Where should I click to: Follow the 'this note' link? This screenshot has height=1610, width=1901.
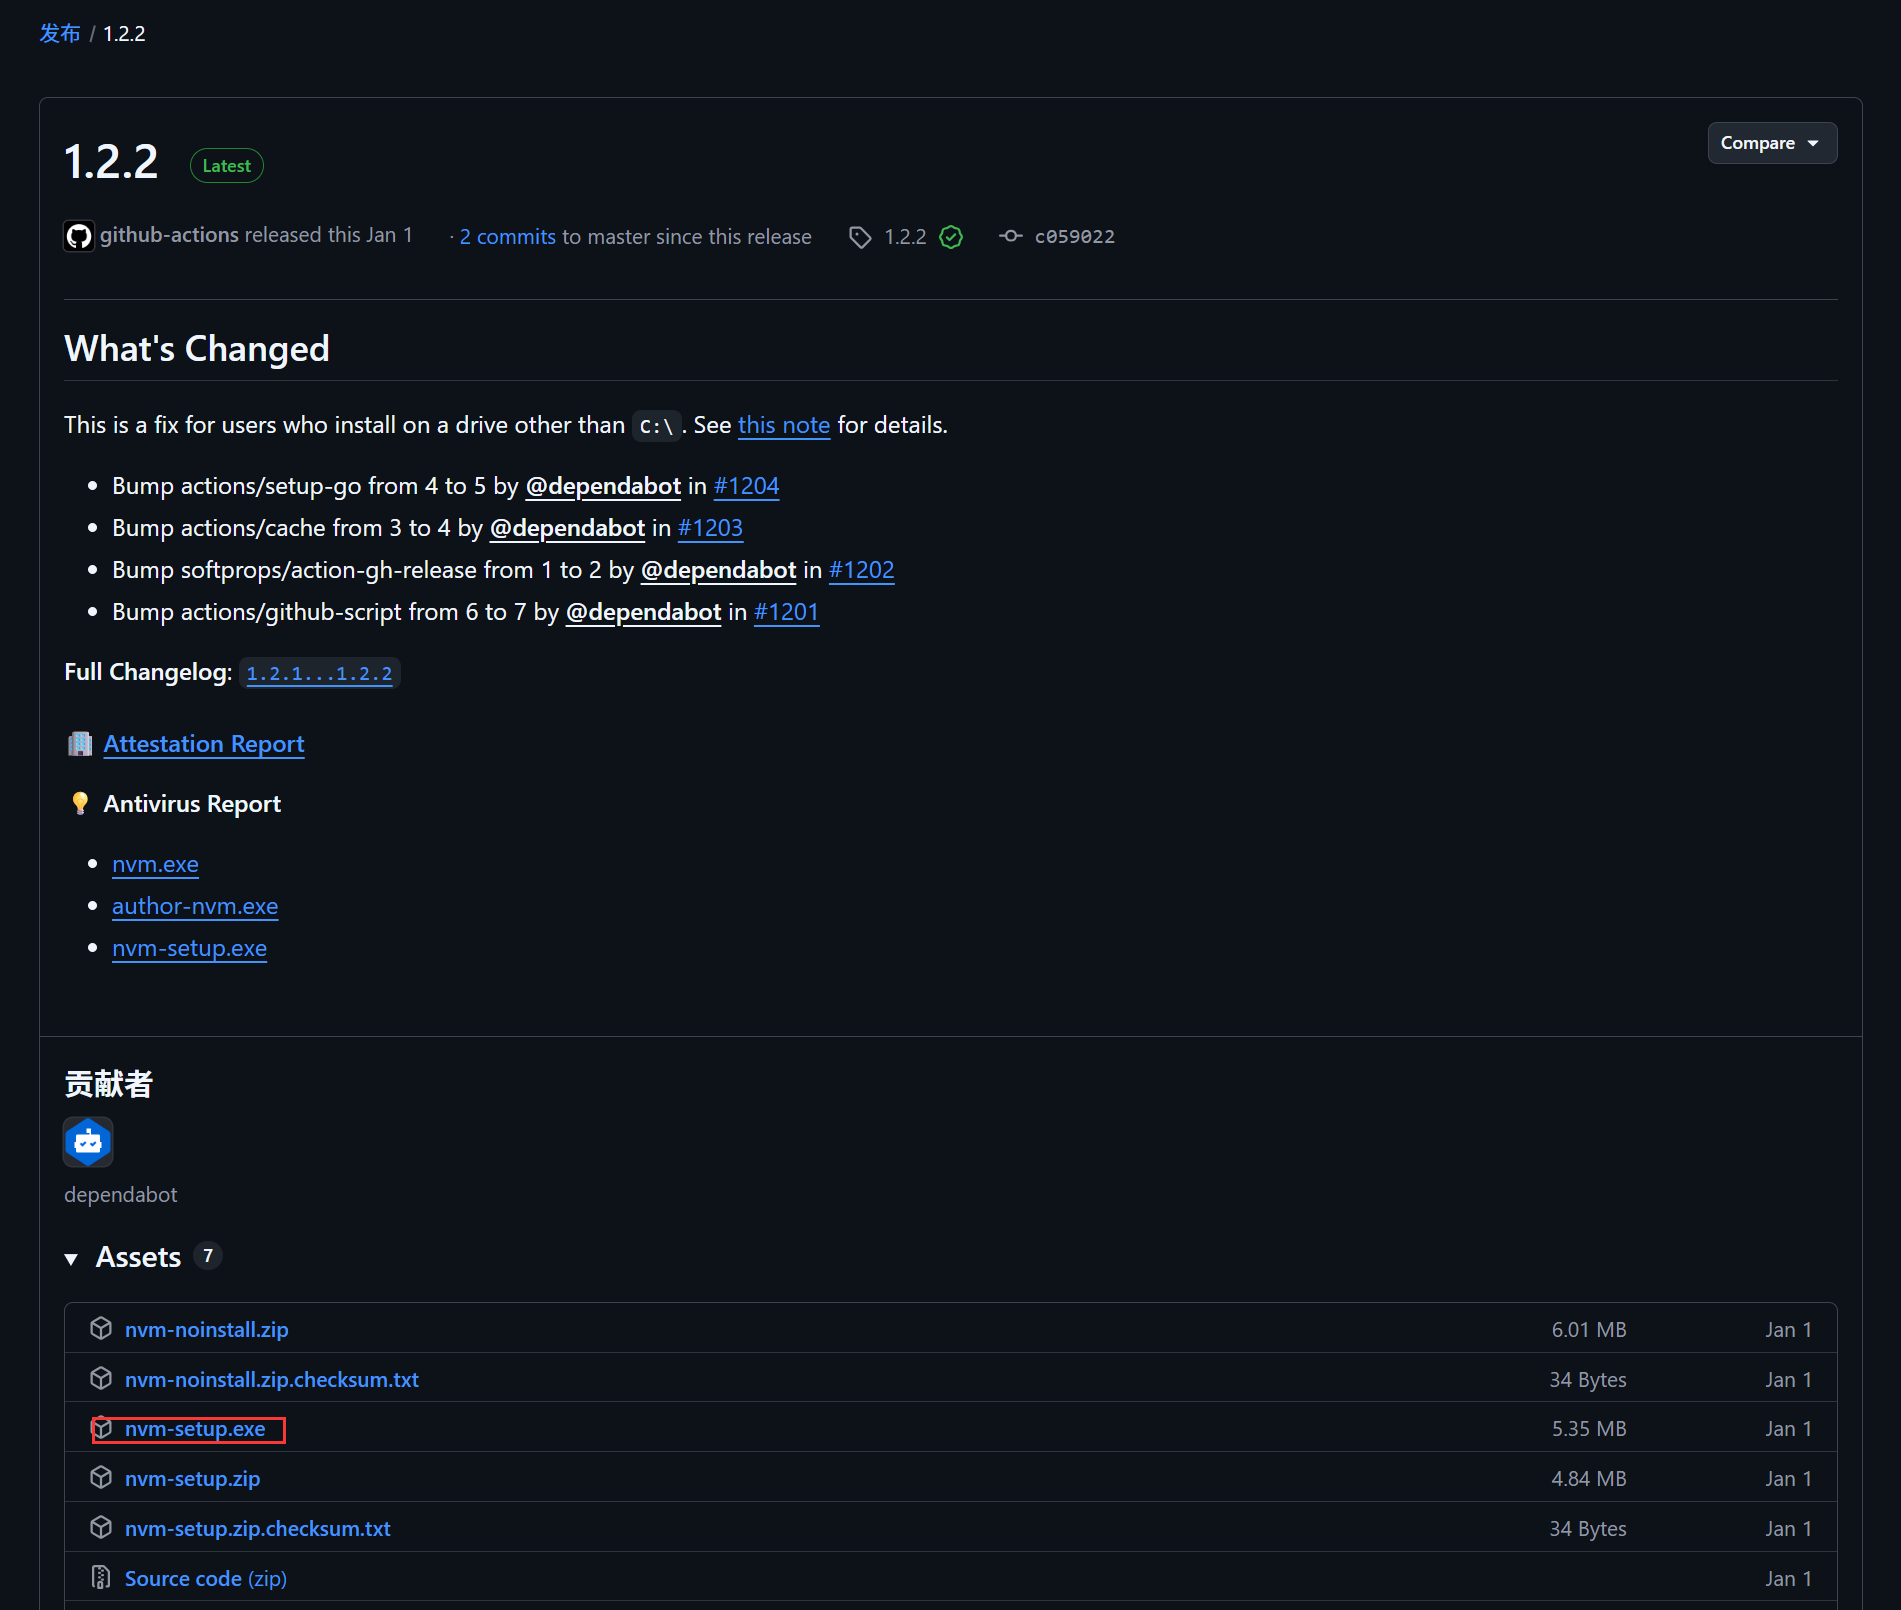pyautogui.click(x=784, y=425)
